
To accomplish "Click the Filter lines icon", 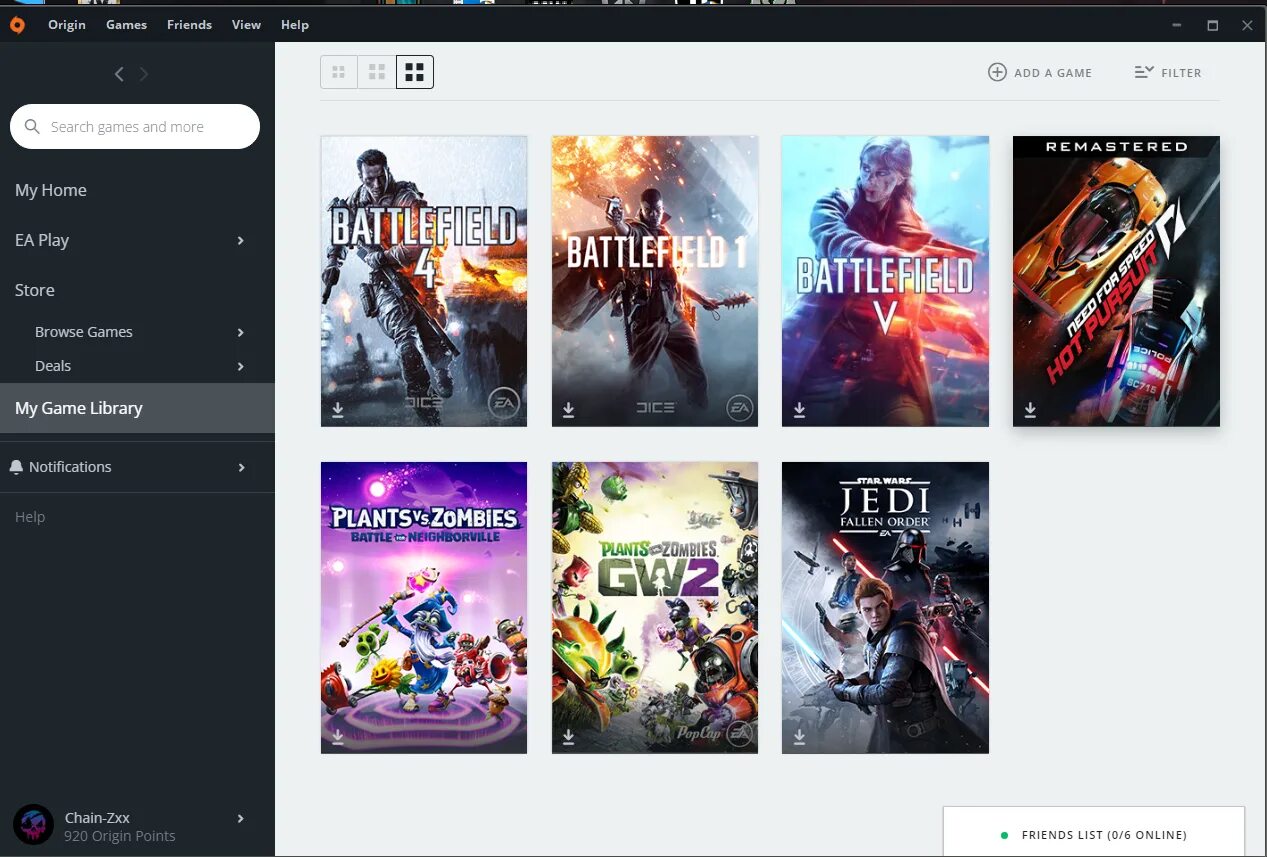I will (1144, 72).
